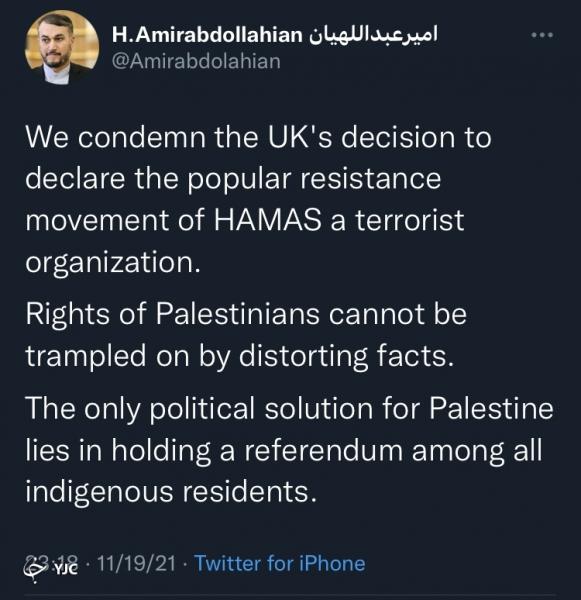Click the phrase distorting facts
Image resolution: width=581 pixels, height=600 pixels.
(x=346, y=356)
